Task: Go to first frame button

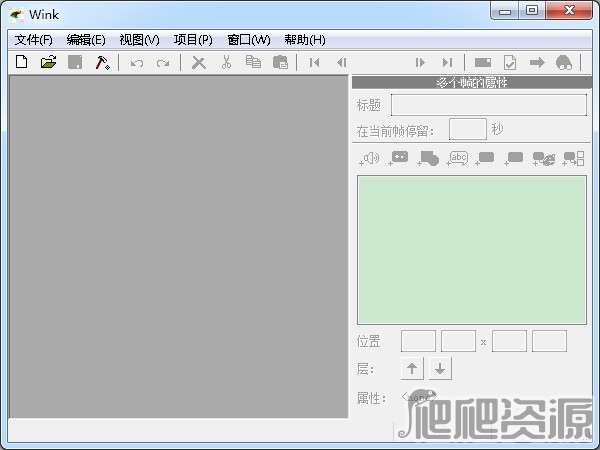Action: coord(314,62)
